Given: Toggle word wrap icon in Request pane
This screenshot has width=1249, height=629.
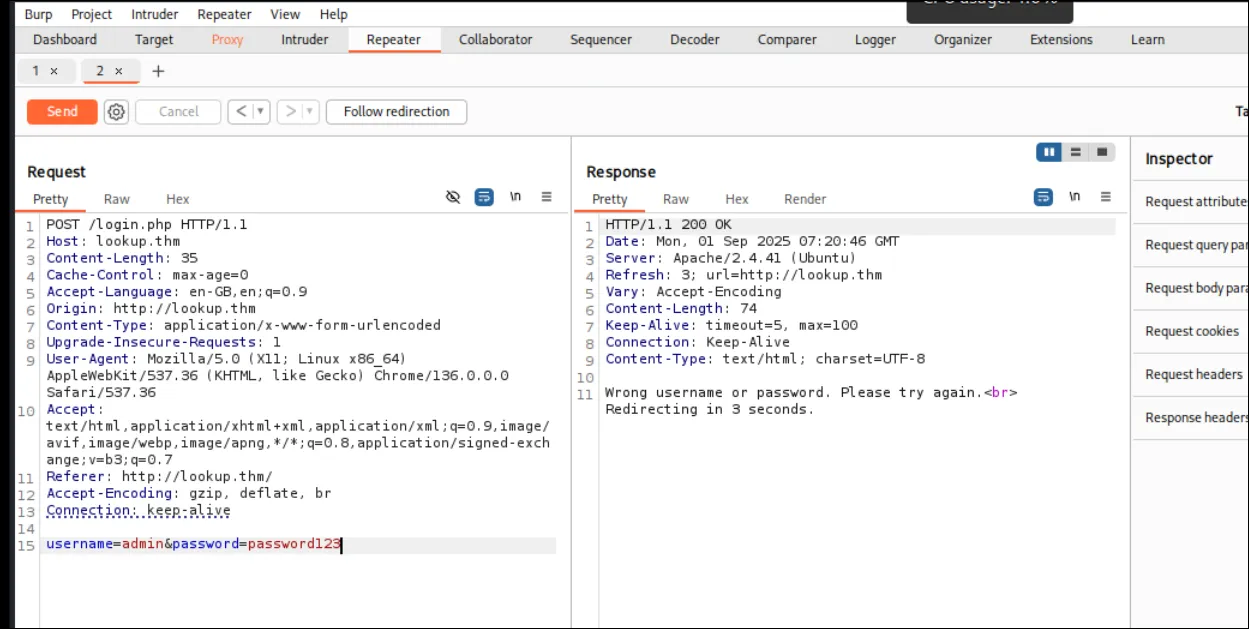Looking at the screenshot, I should [x=484, y=197].
